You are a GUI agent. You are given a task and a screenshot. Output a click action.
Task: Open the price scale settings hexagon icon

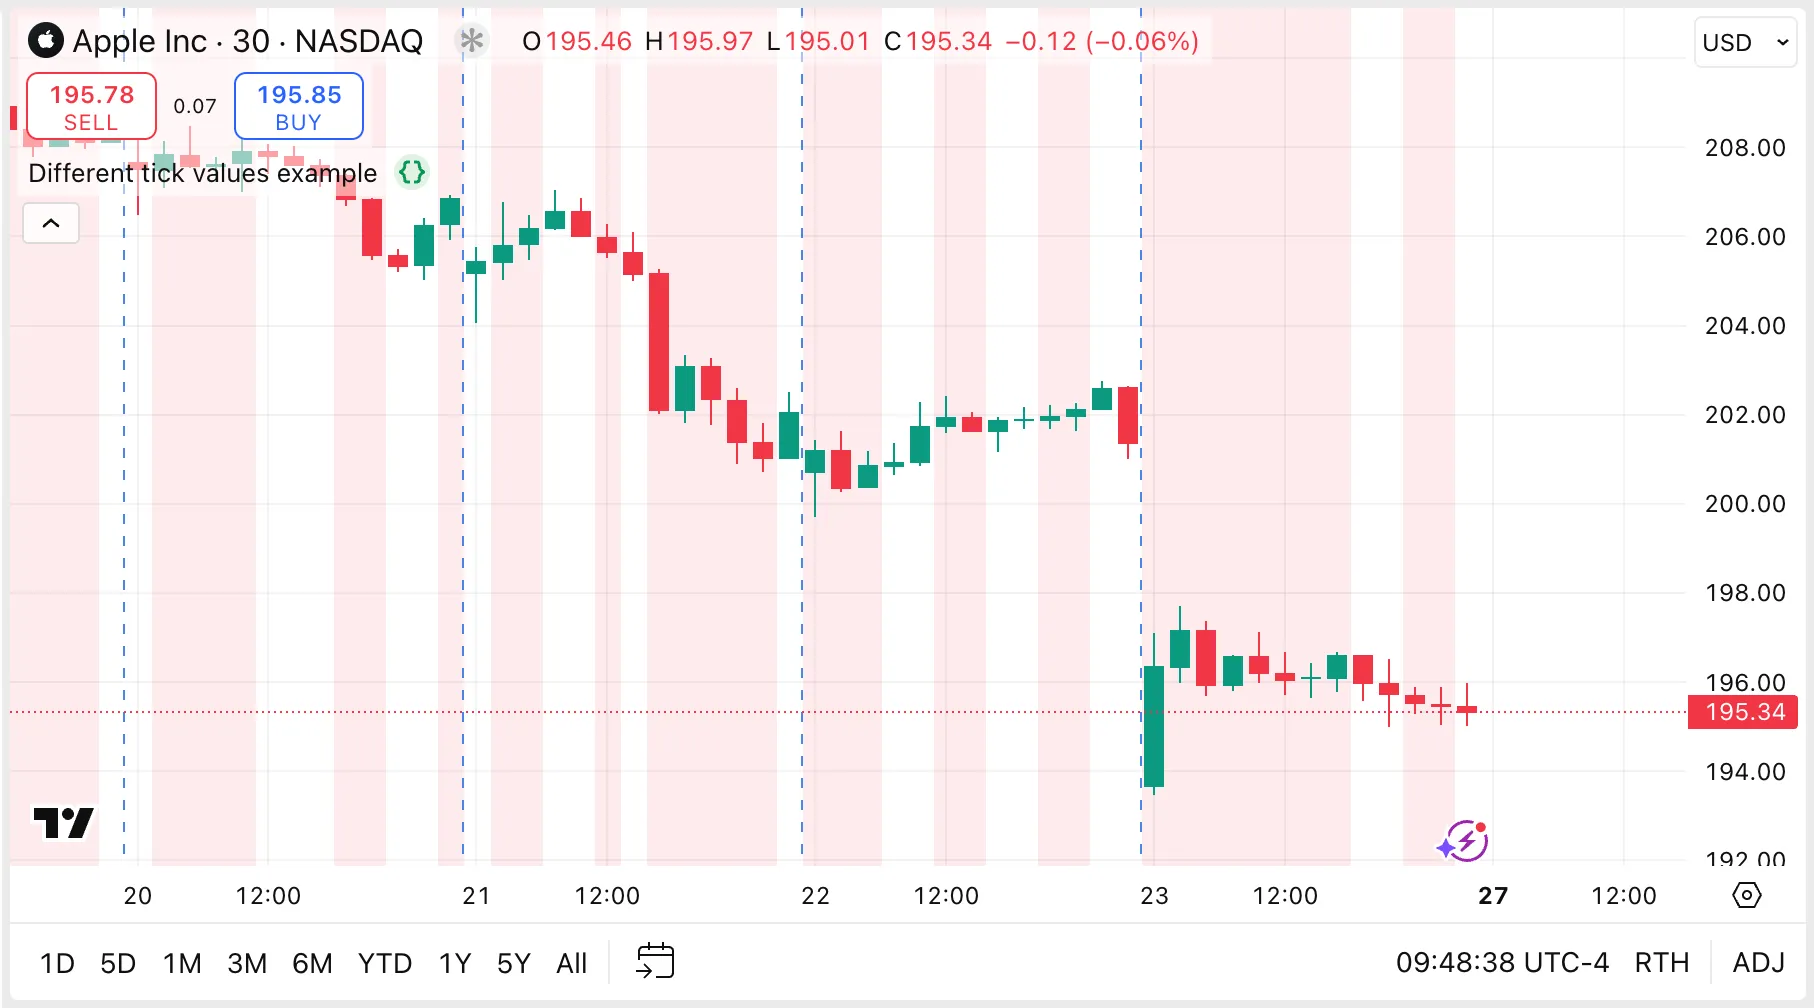coord(1746,895)
